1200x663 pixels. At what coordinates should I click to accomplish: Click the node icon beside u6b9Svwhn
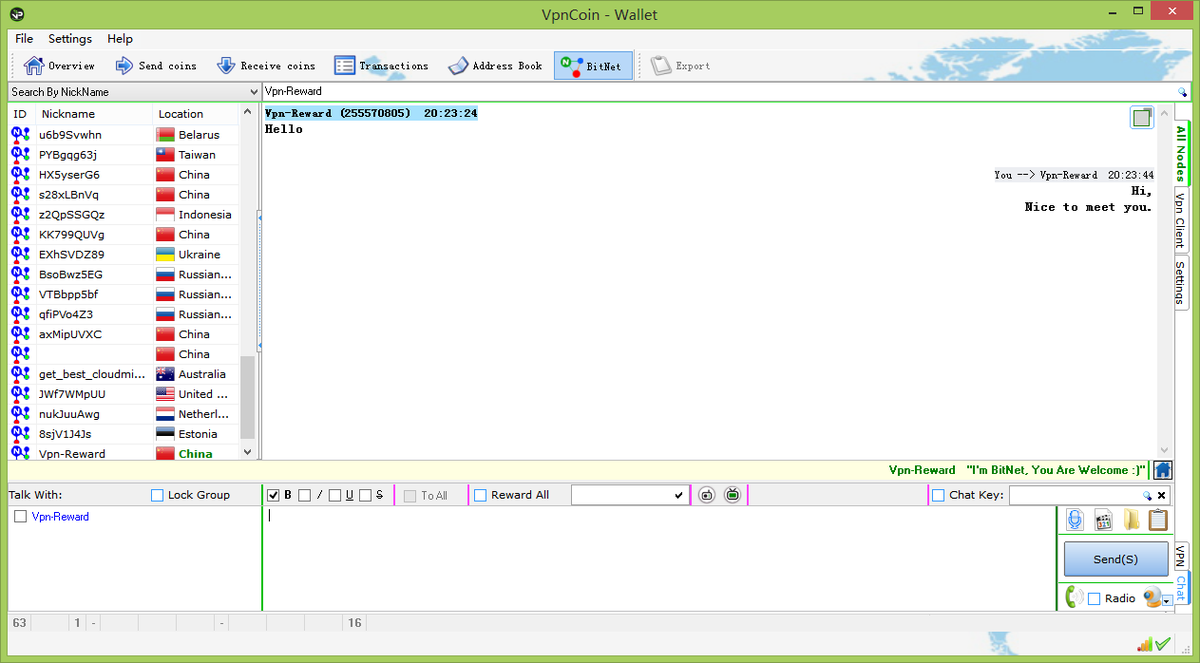(20, 134)
